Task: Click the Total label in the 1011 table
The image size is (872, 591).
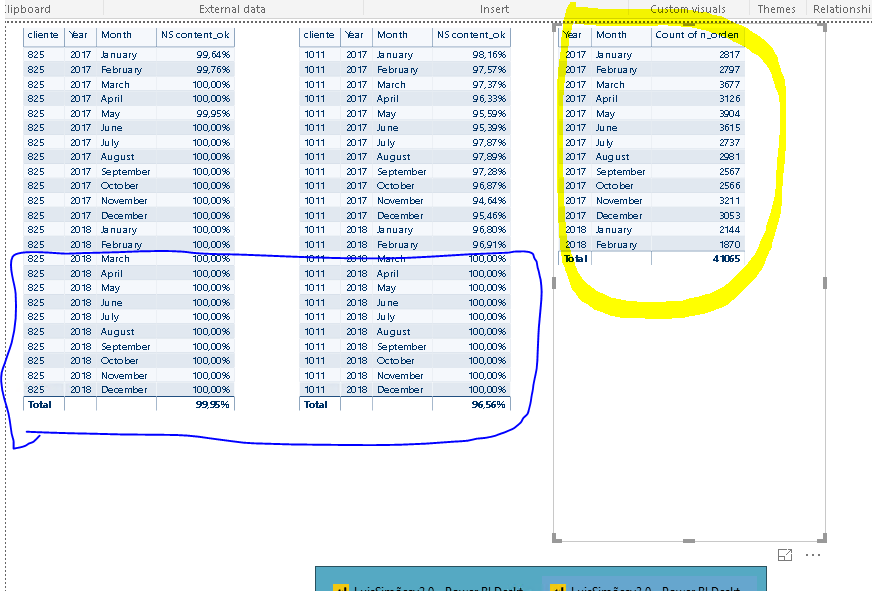Action: 315,405
